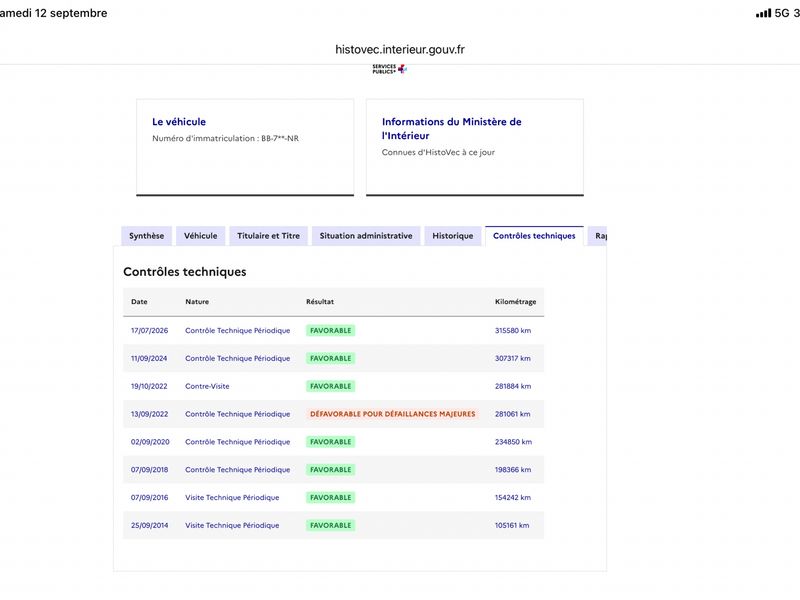The width and height of the screenshot is (800, 600).
Task: Open the partially visible Rapport tab
Action: coord(597,236)
